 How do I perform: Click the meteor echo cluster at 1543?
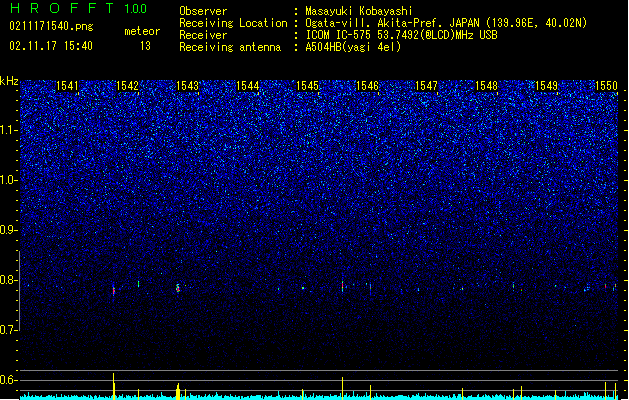[x=178, y=288]
